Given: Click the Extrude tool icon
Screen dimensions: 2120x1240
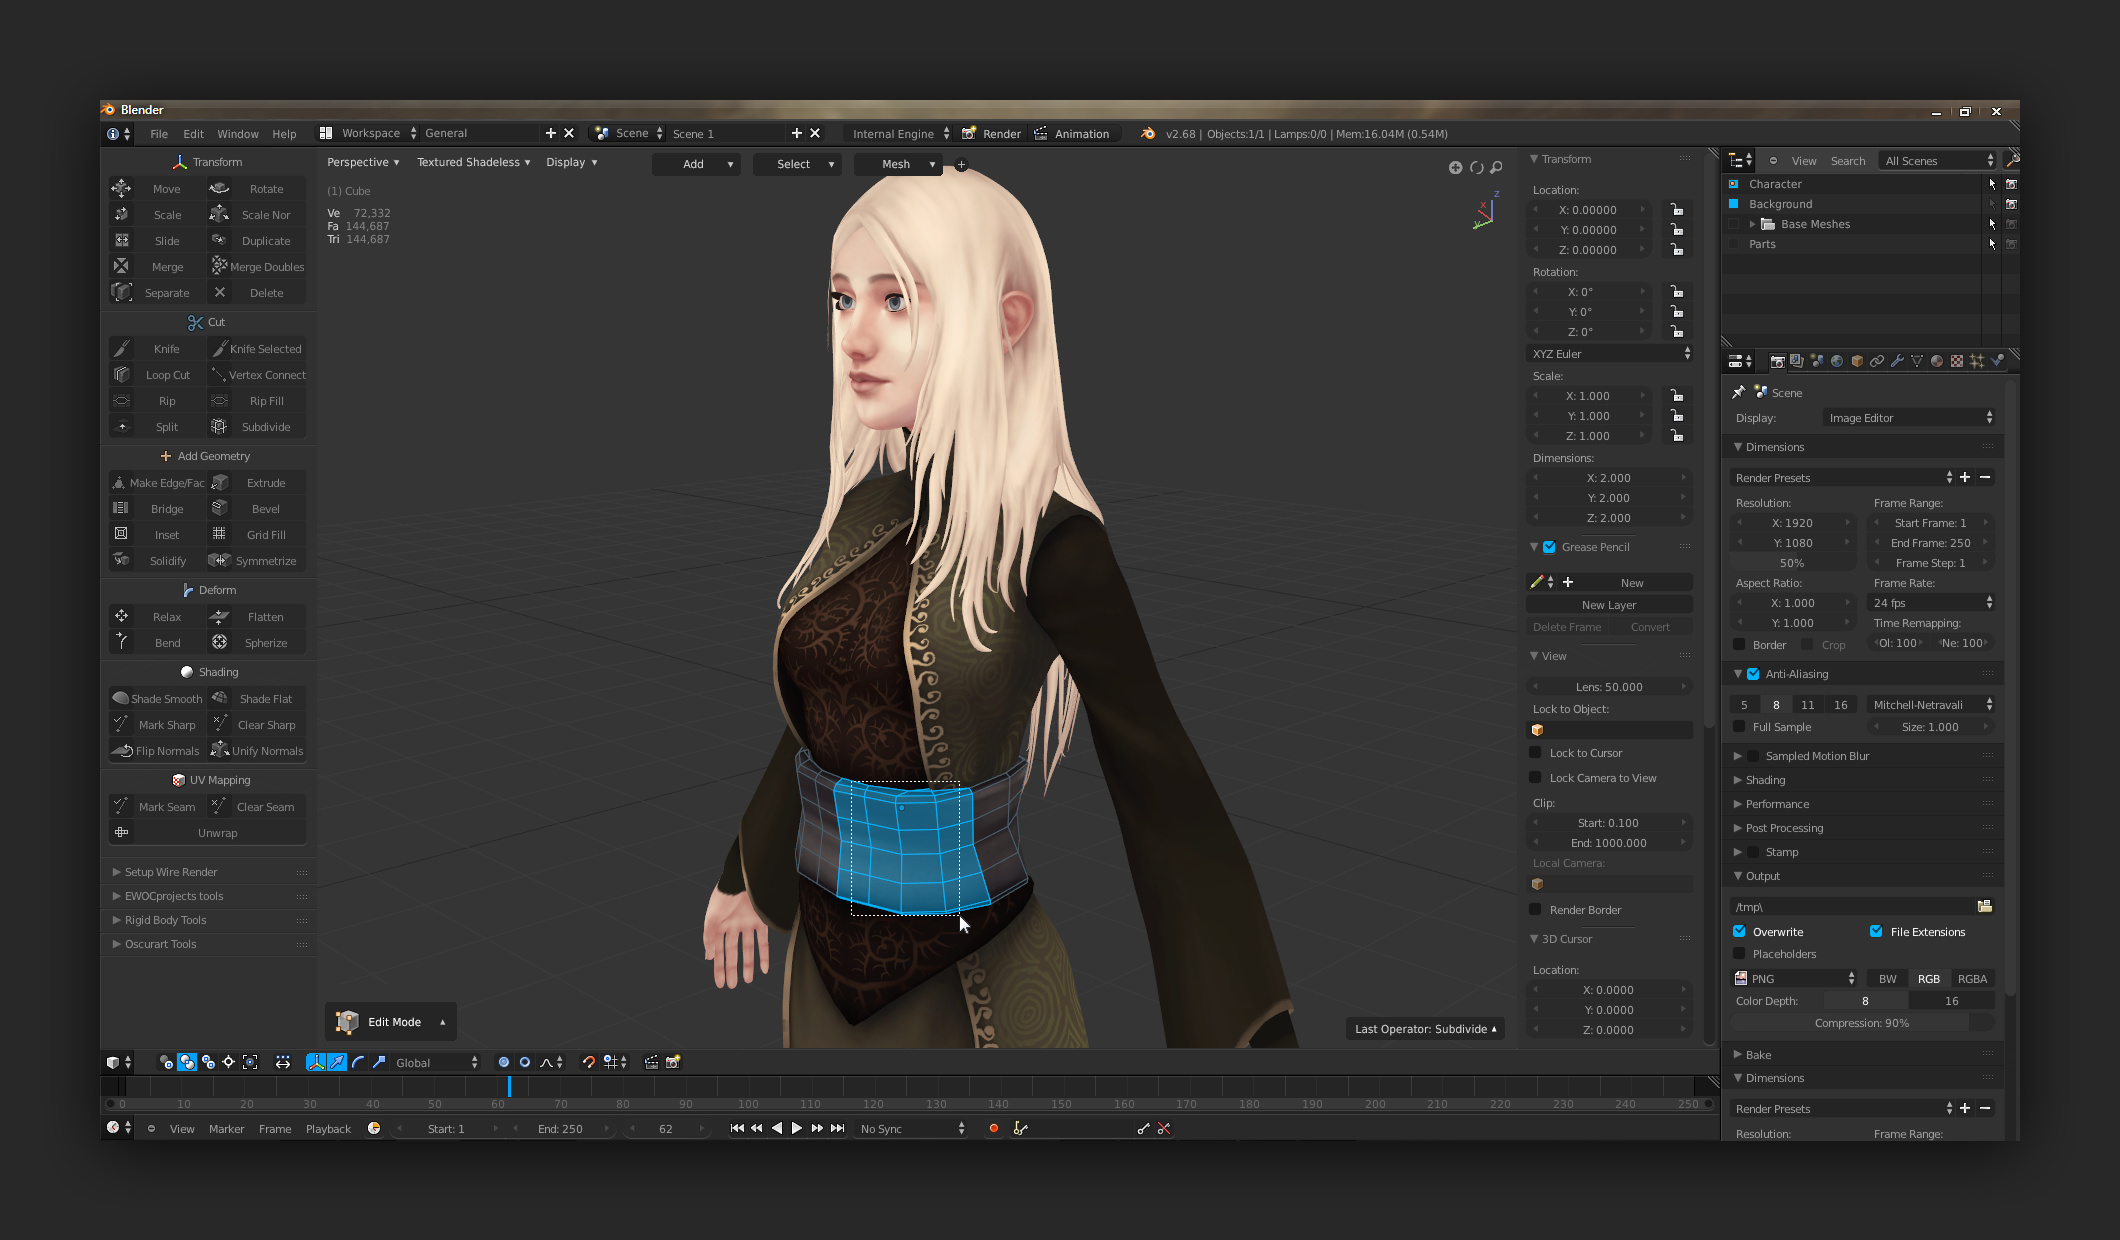Looking at the screenshot, I should (x=220, y=483).
